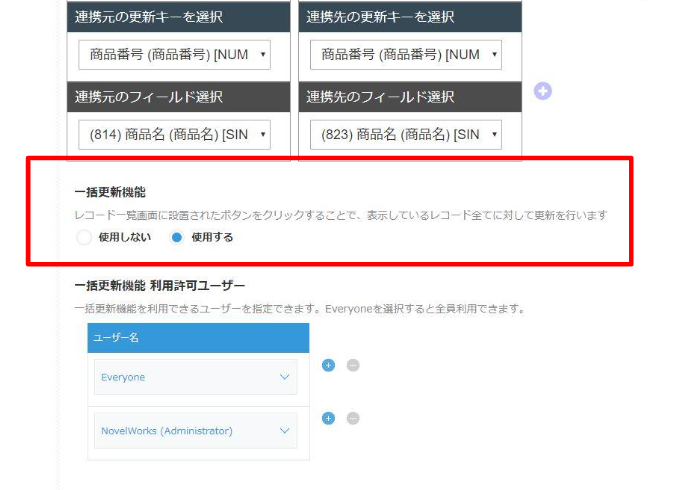Click the ユーザー名 table header
This screenshot has height=490, width=690.
coord(198,338)
